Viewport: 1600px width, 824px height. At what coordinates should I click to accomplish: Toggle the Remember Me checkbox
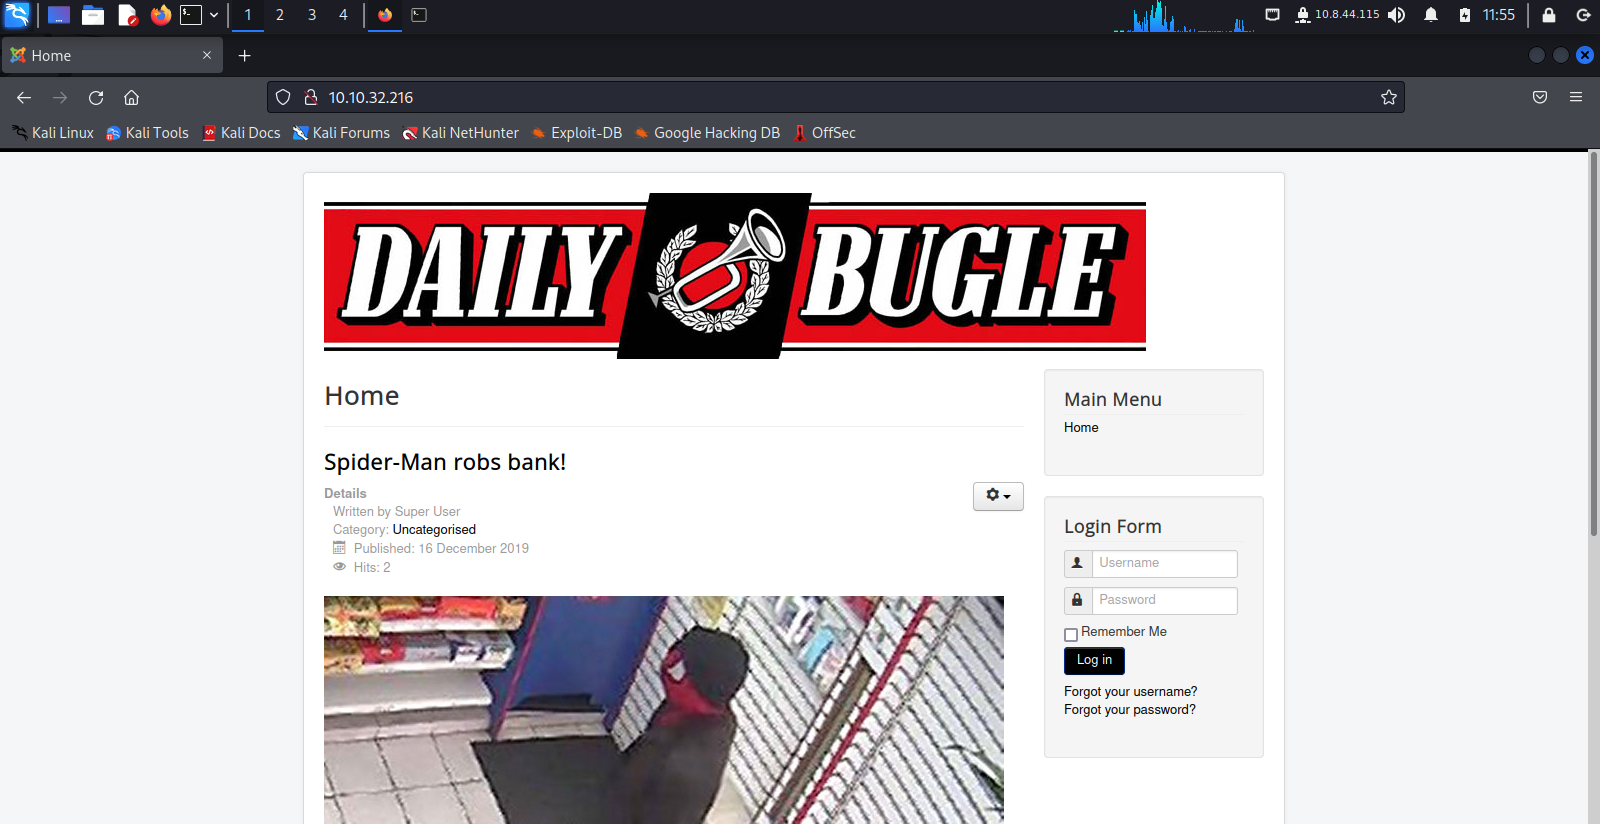pyautogui.click(x=1071, y=634)
